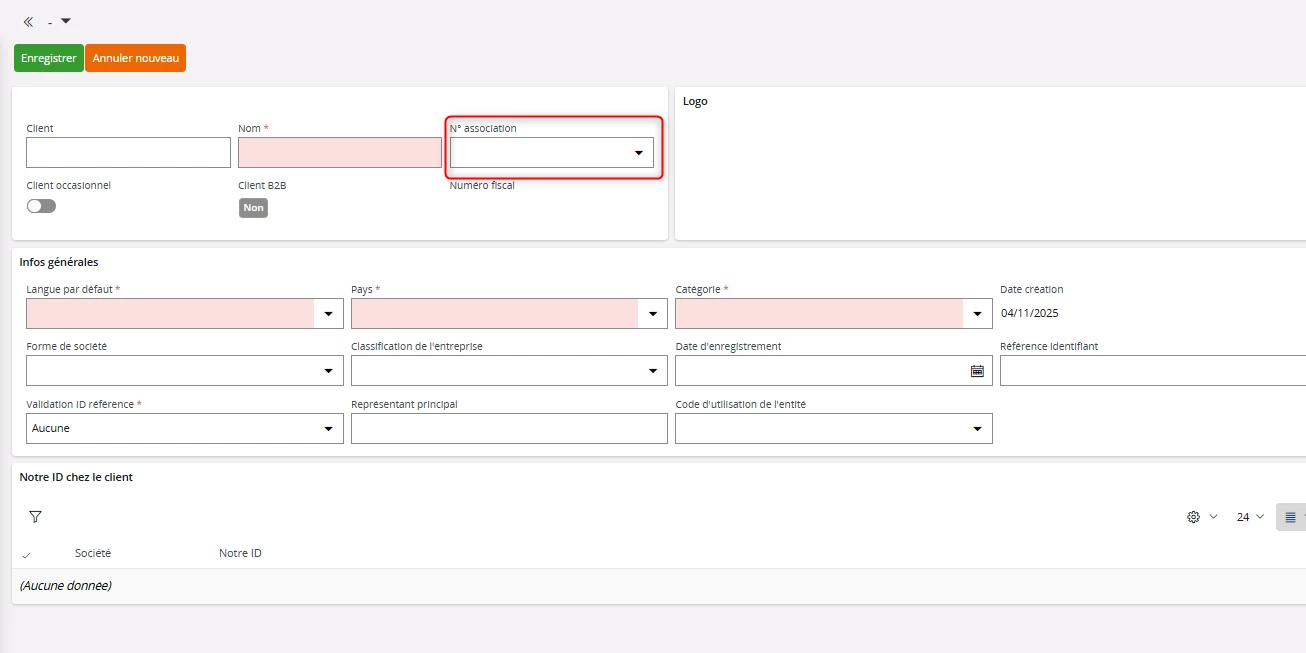This screenshot has height=653, width=1306.
Task: Click the double-chevron back icon
Action: tap(28, 21)
